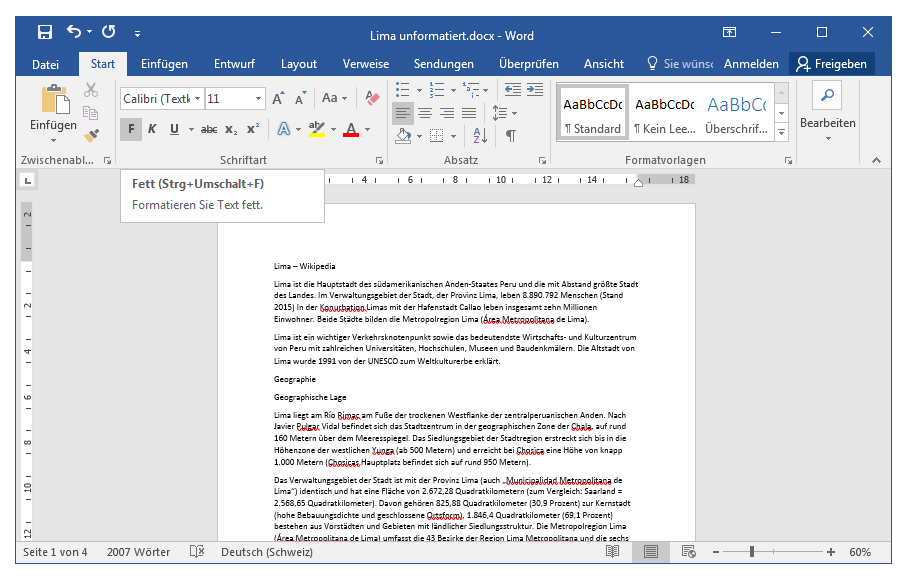Open underline style dropdown arrow
The image size is (904, 578).
tap(191, 130)
